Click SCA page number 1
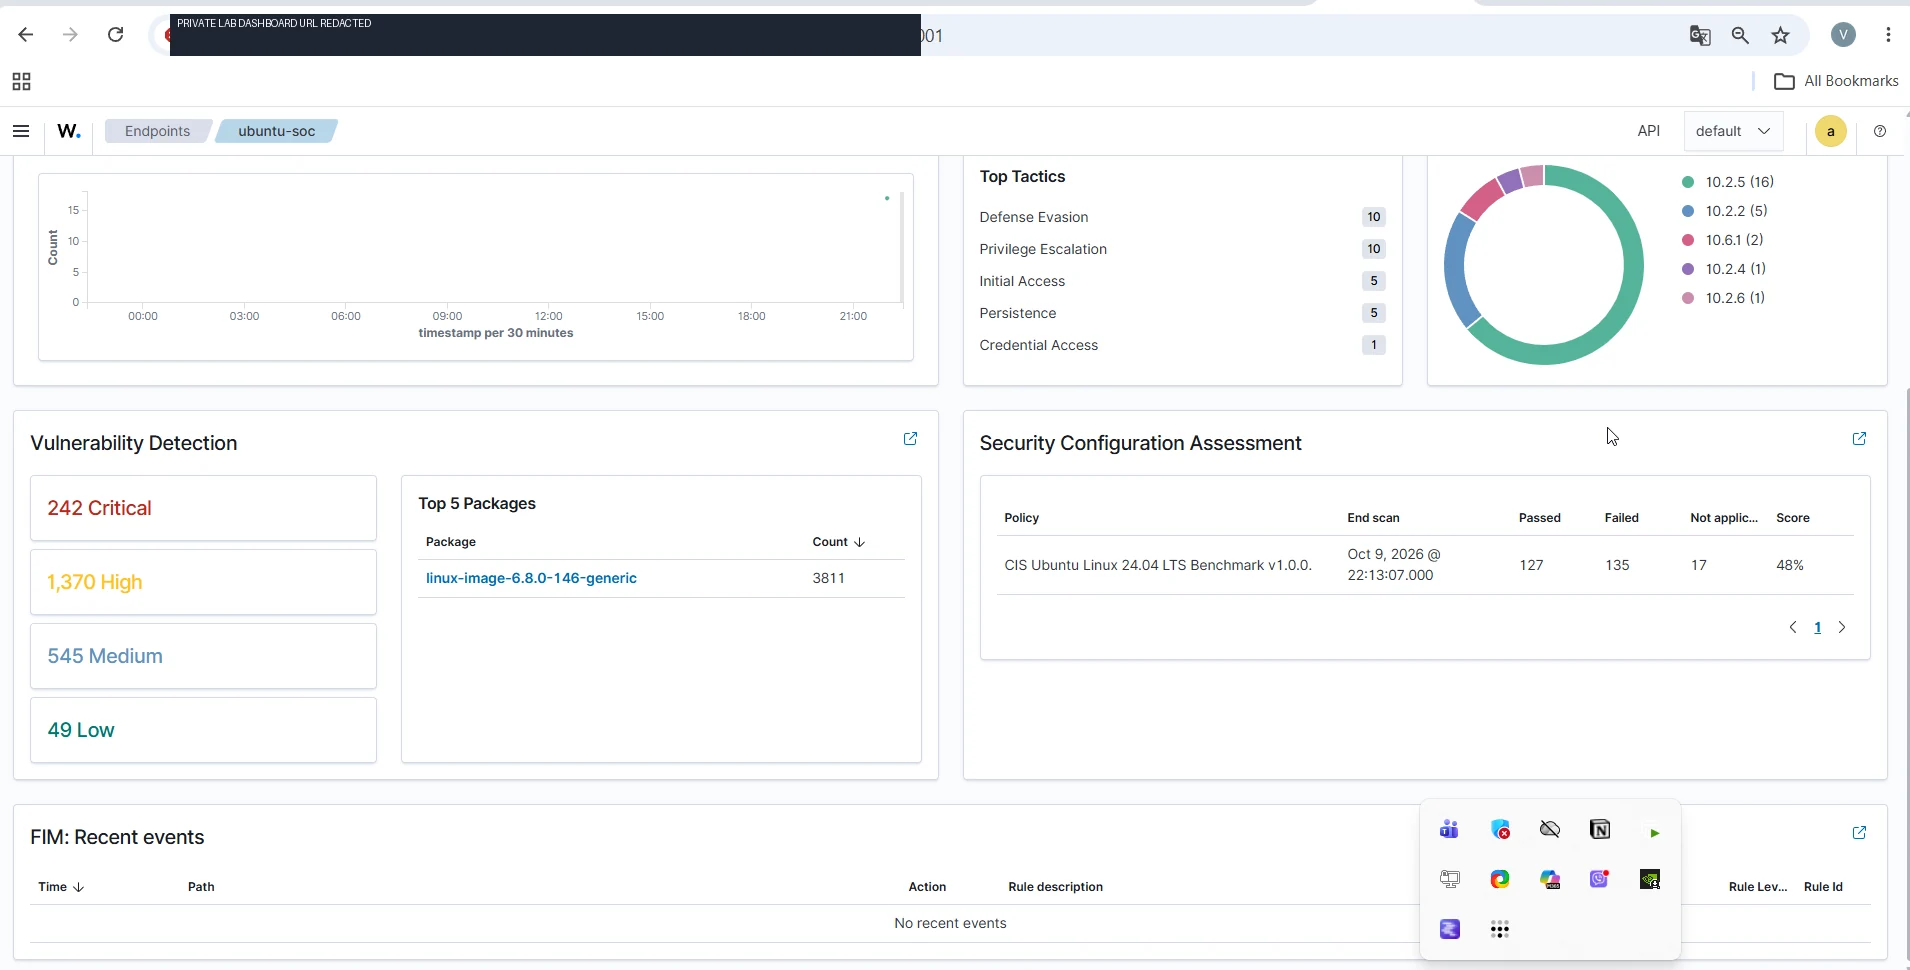Screen dimensions: 1910x970 [x=1817, y=627]
